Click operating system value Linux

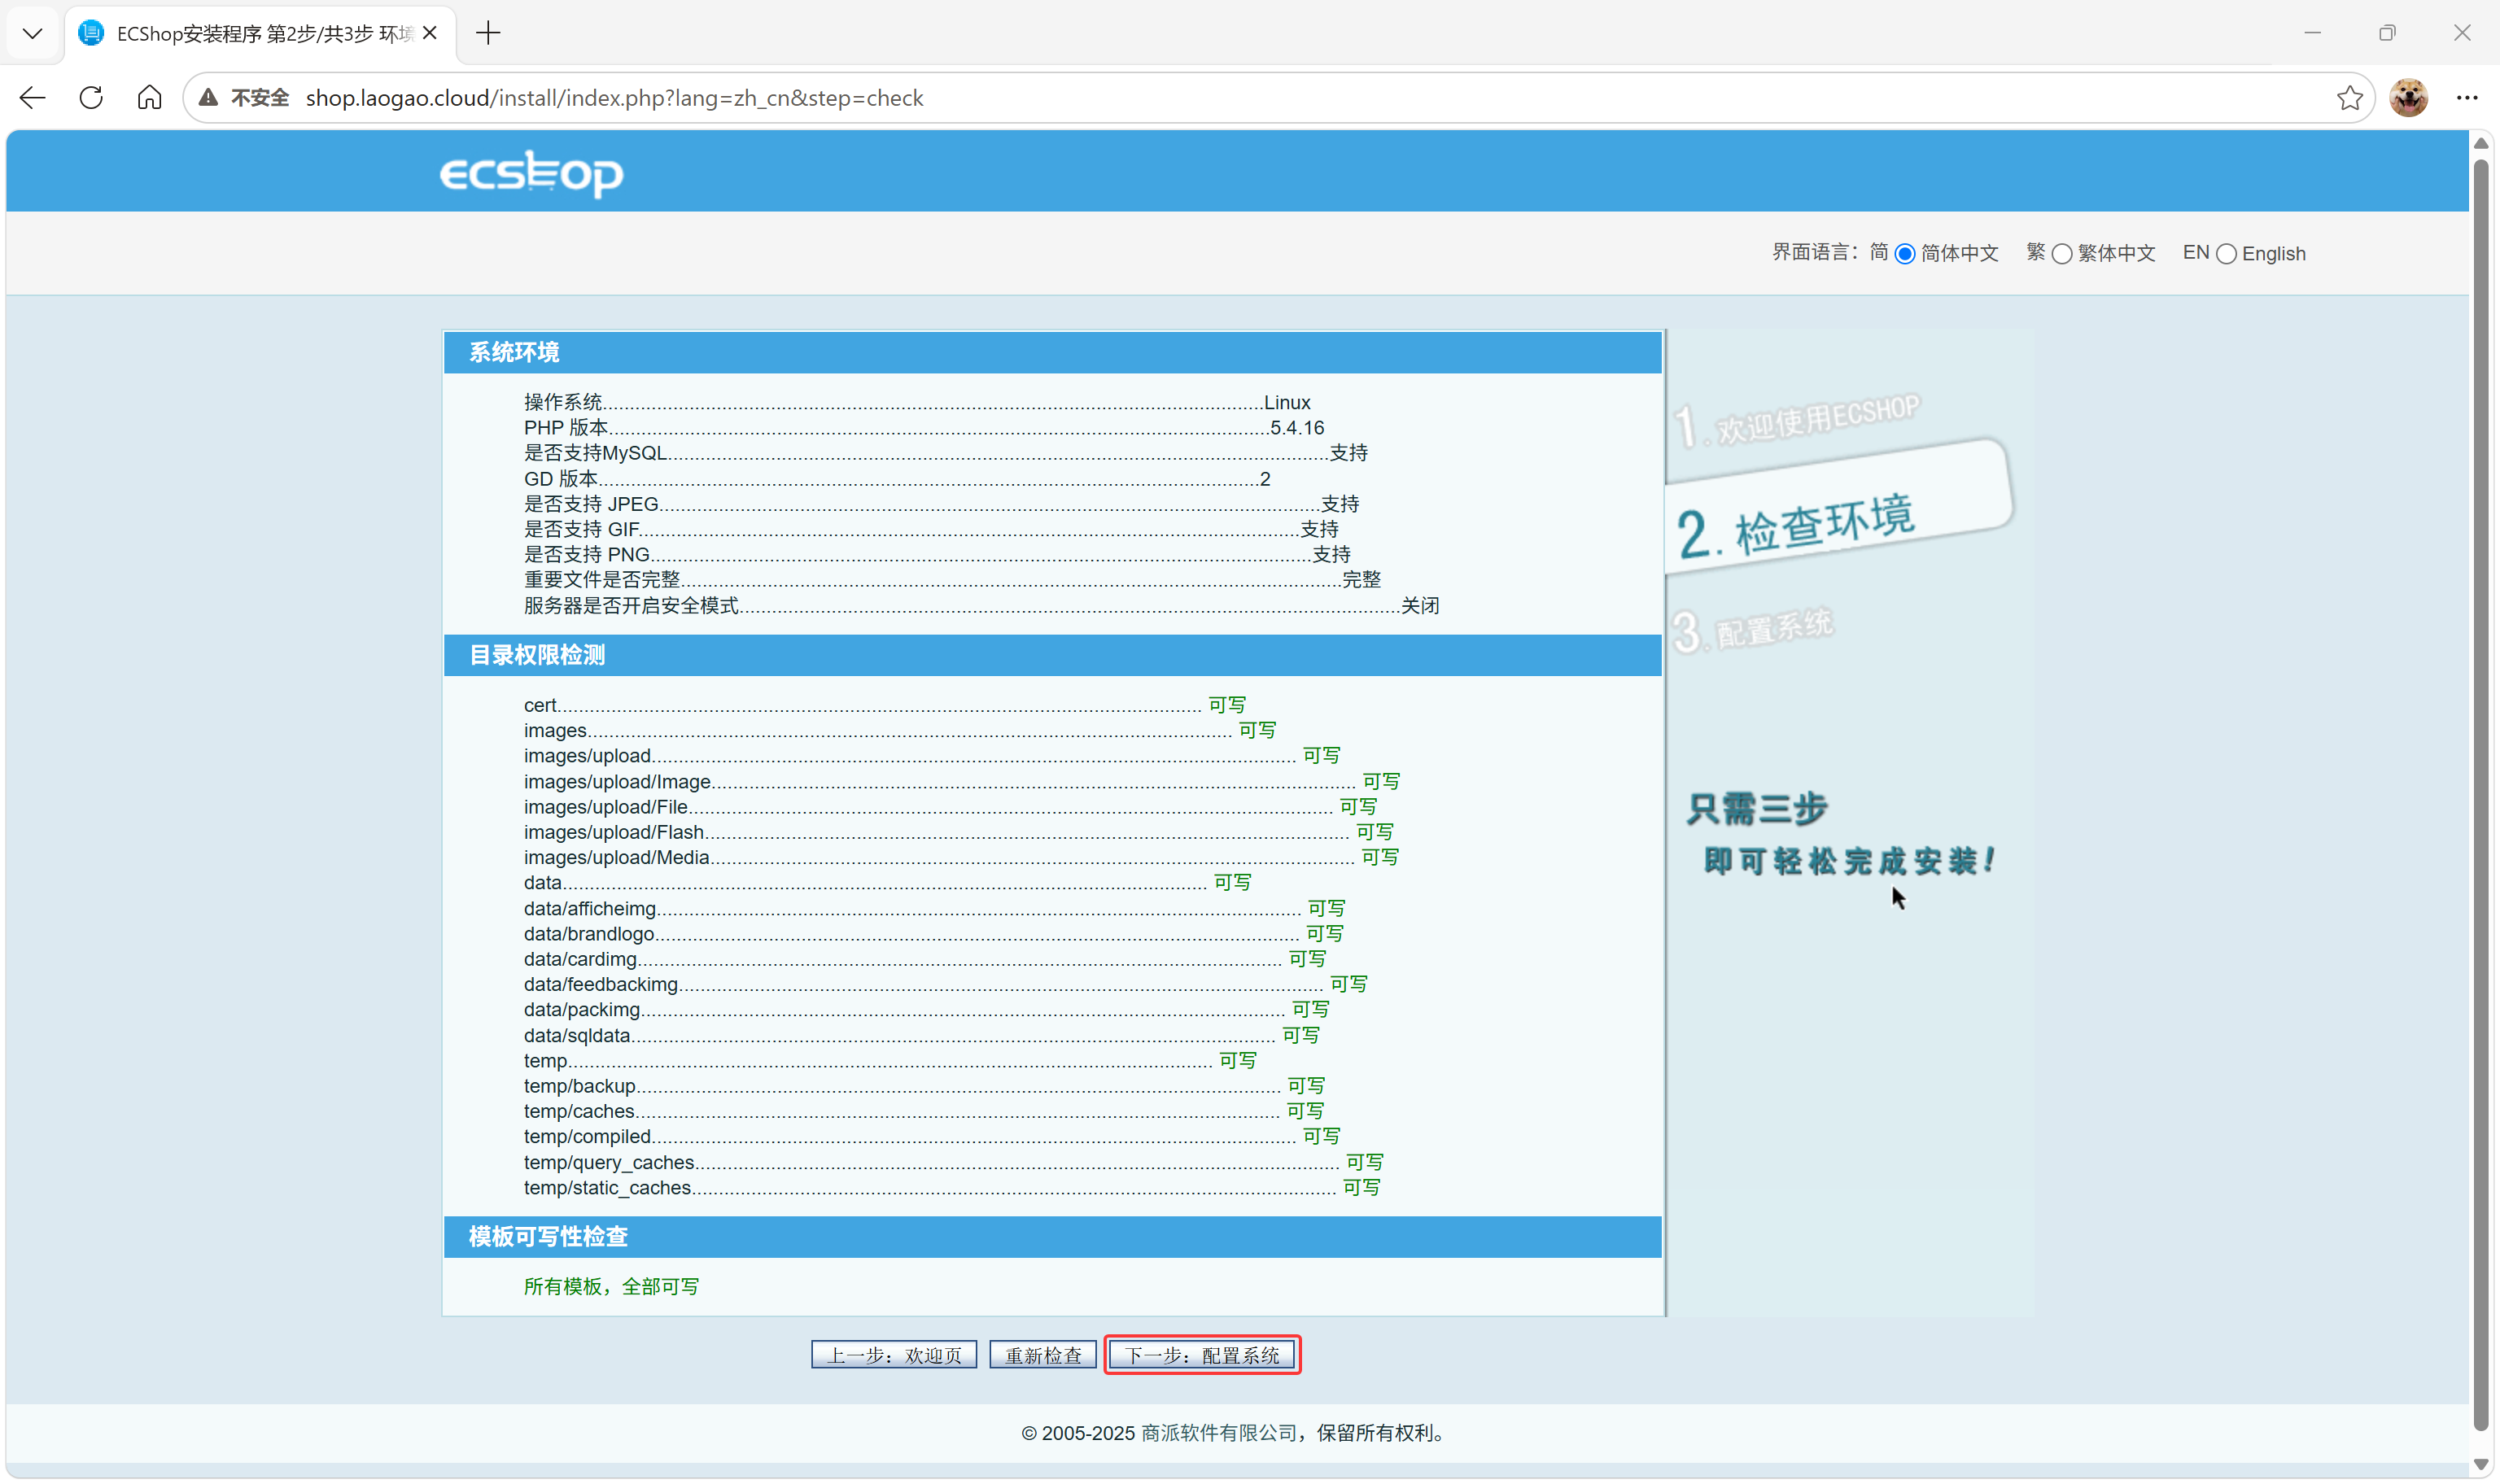click(1287, 403)
